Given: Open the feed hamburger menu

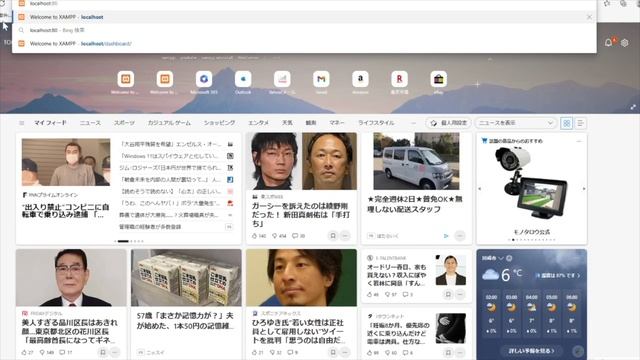Looking at the screenshot, I should coord(22,123).
